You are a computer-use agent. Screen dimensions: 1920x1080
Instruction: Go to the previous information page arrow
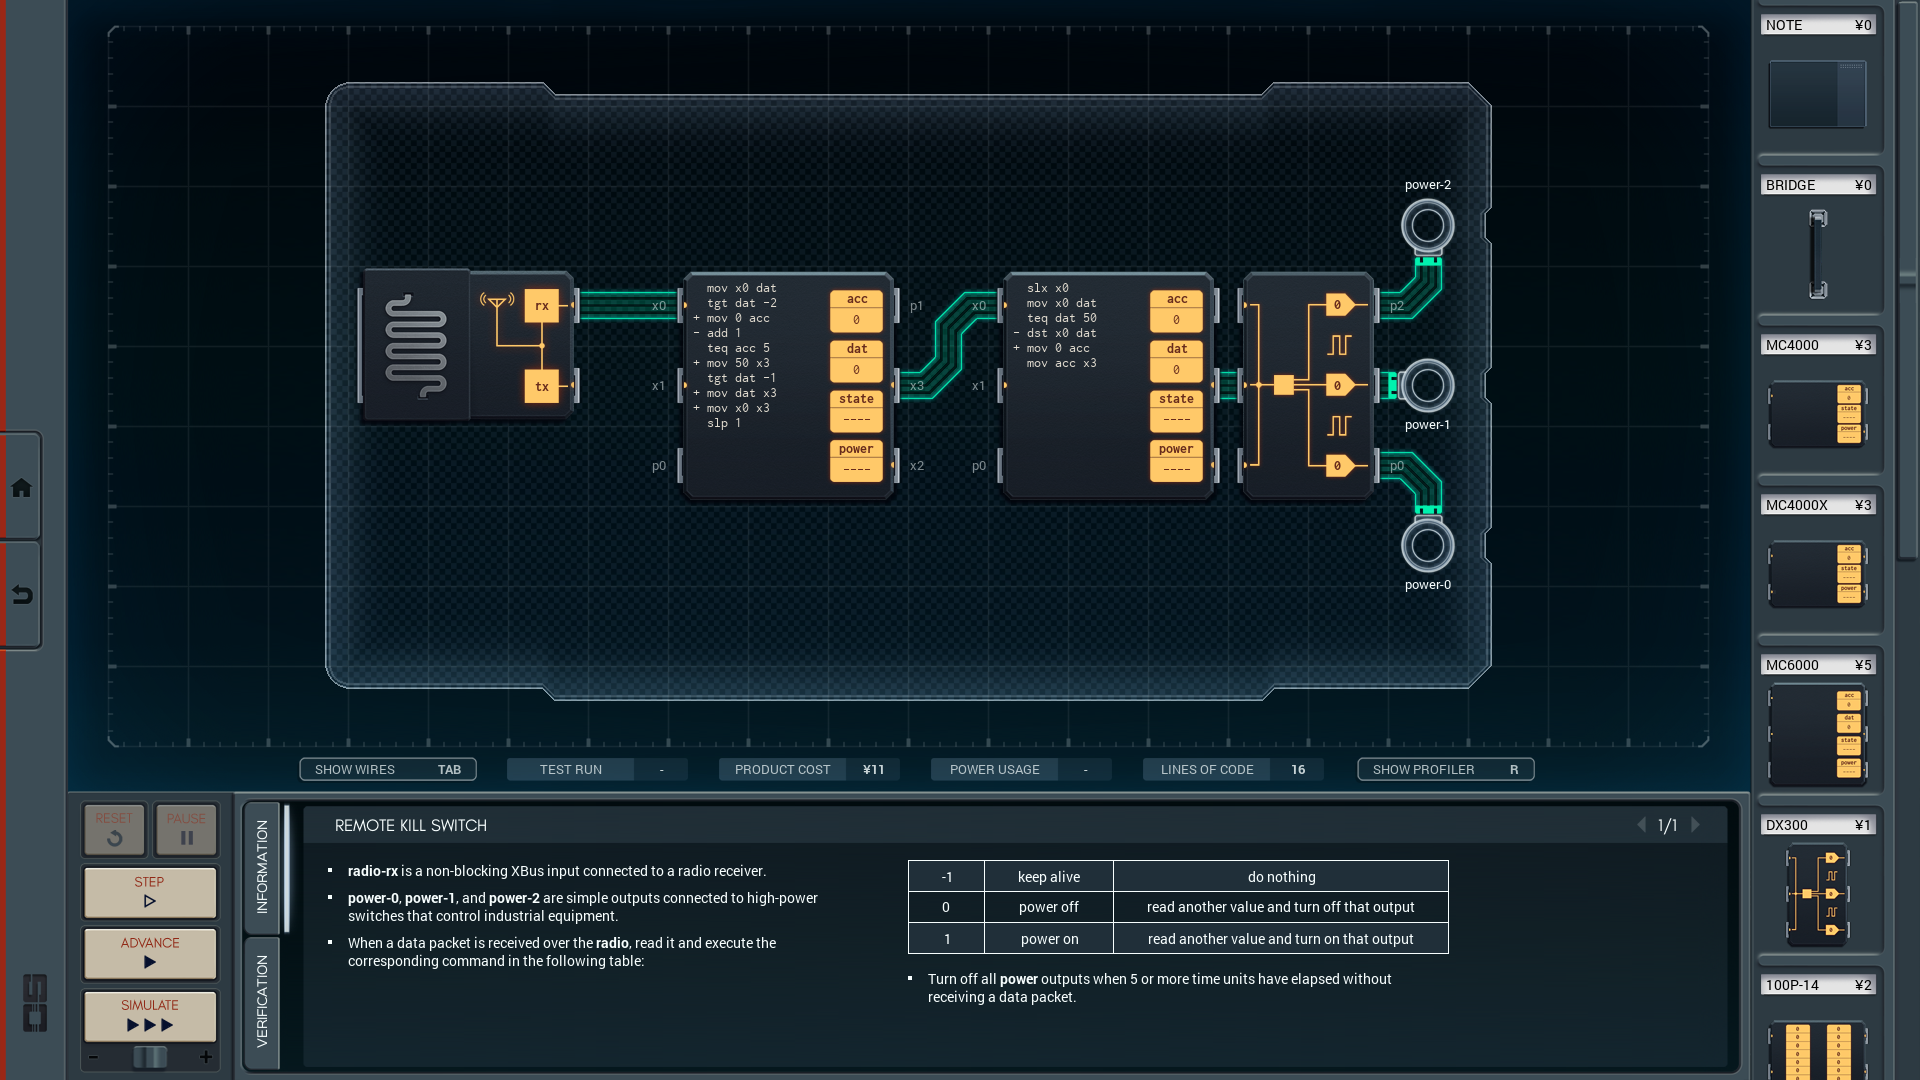[1641, 825]
